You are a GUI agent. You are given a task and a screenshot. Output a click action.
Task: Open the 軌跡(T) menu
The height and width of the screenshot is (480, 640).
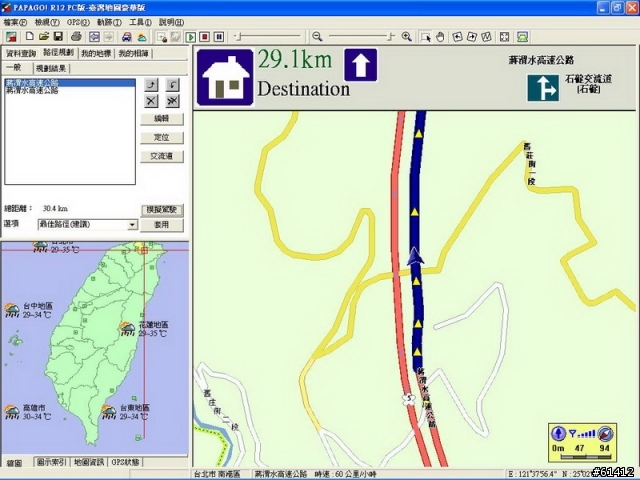(x=109, y=22)
